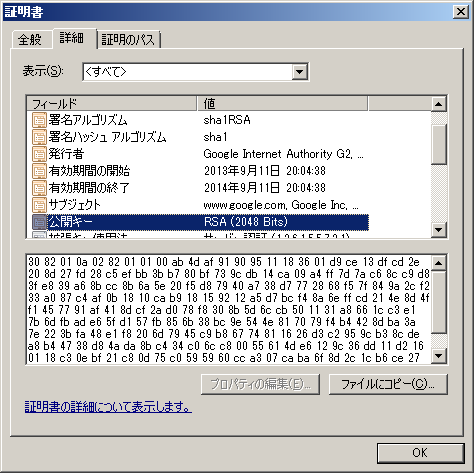Switch to the 全般 tab
The height and width of the screenshot is (473, 474).
pos(30,40)
